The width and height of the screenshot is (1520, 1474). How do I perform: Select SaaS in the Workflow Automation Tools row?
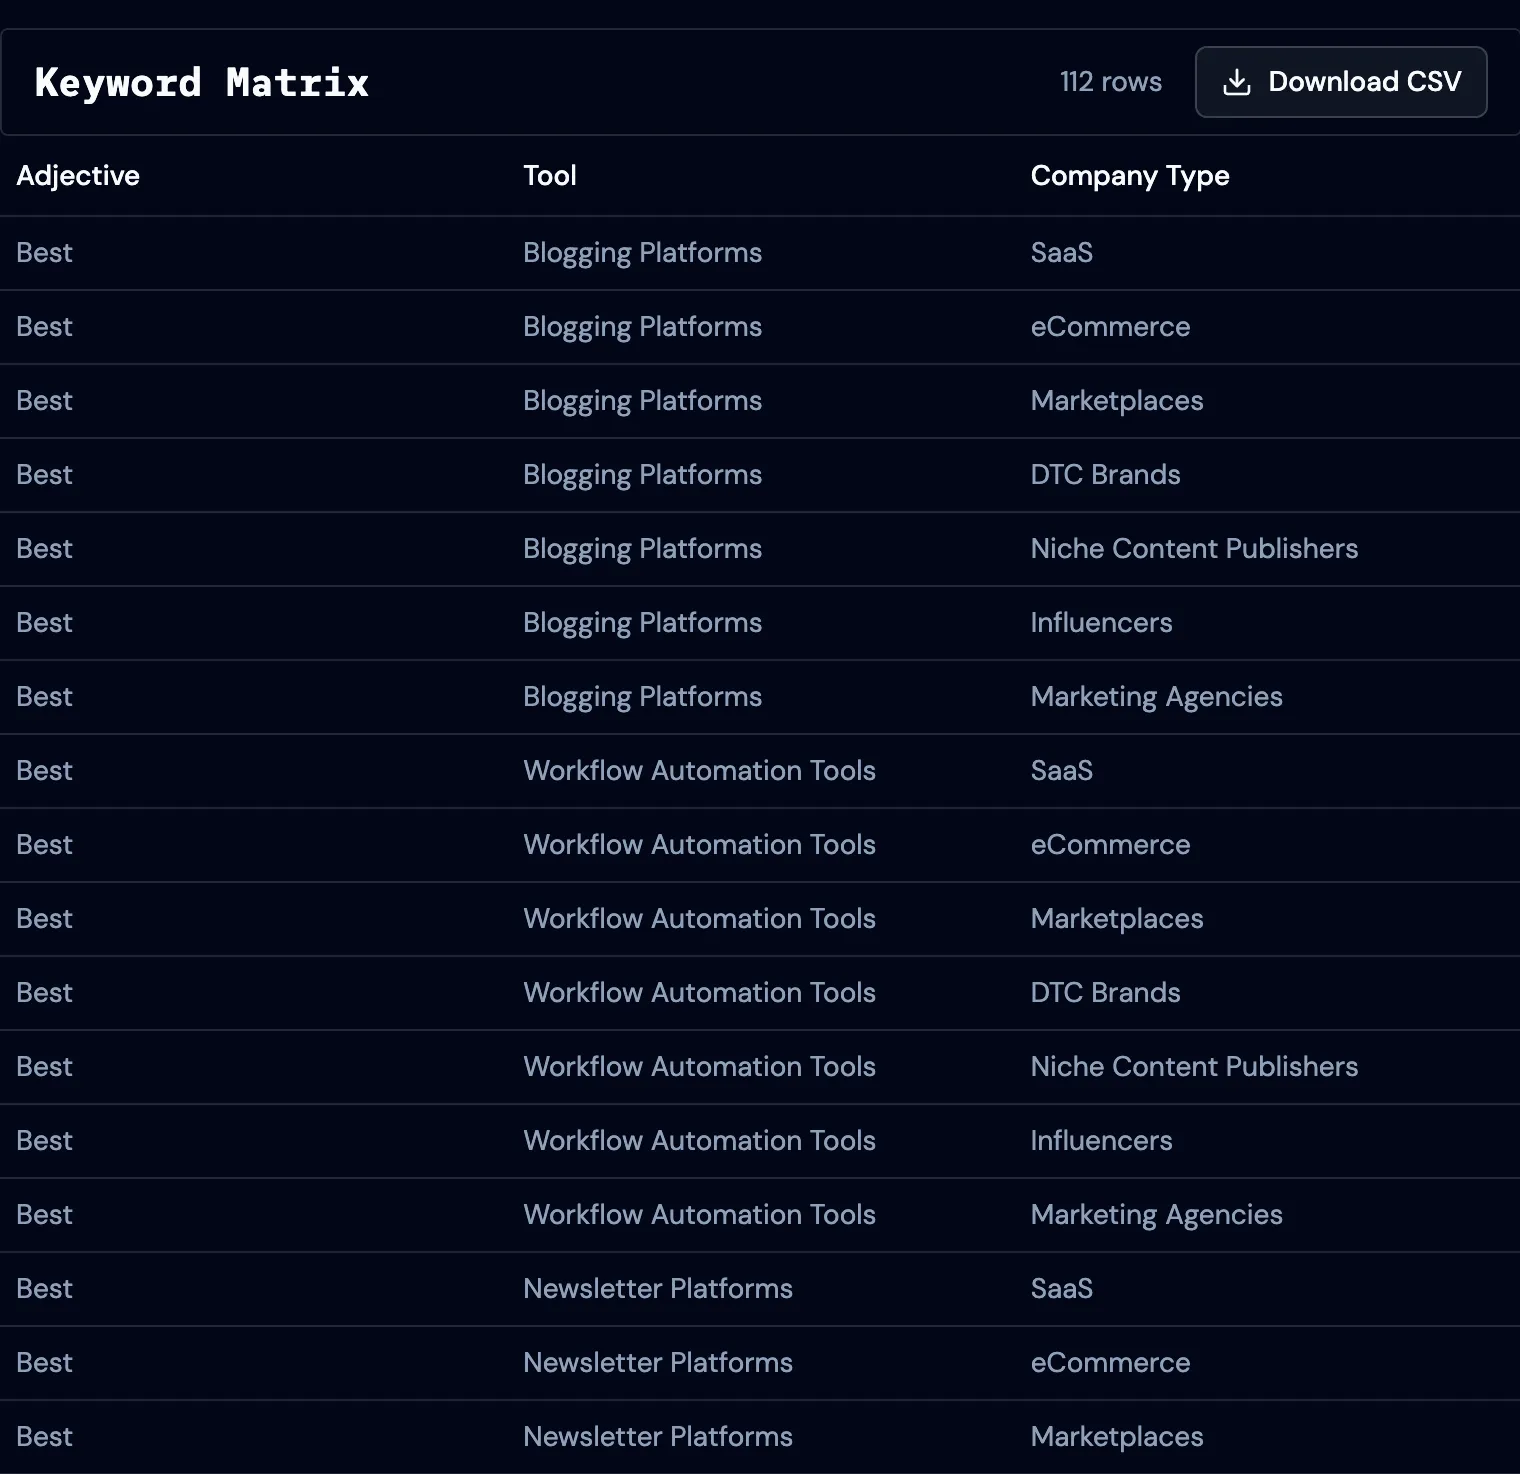[x=1061, y=771]
